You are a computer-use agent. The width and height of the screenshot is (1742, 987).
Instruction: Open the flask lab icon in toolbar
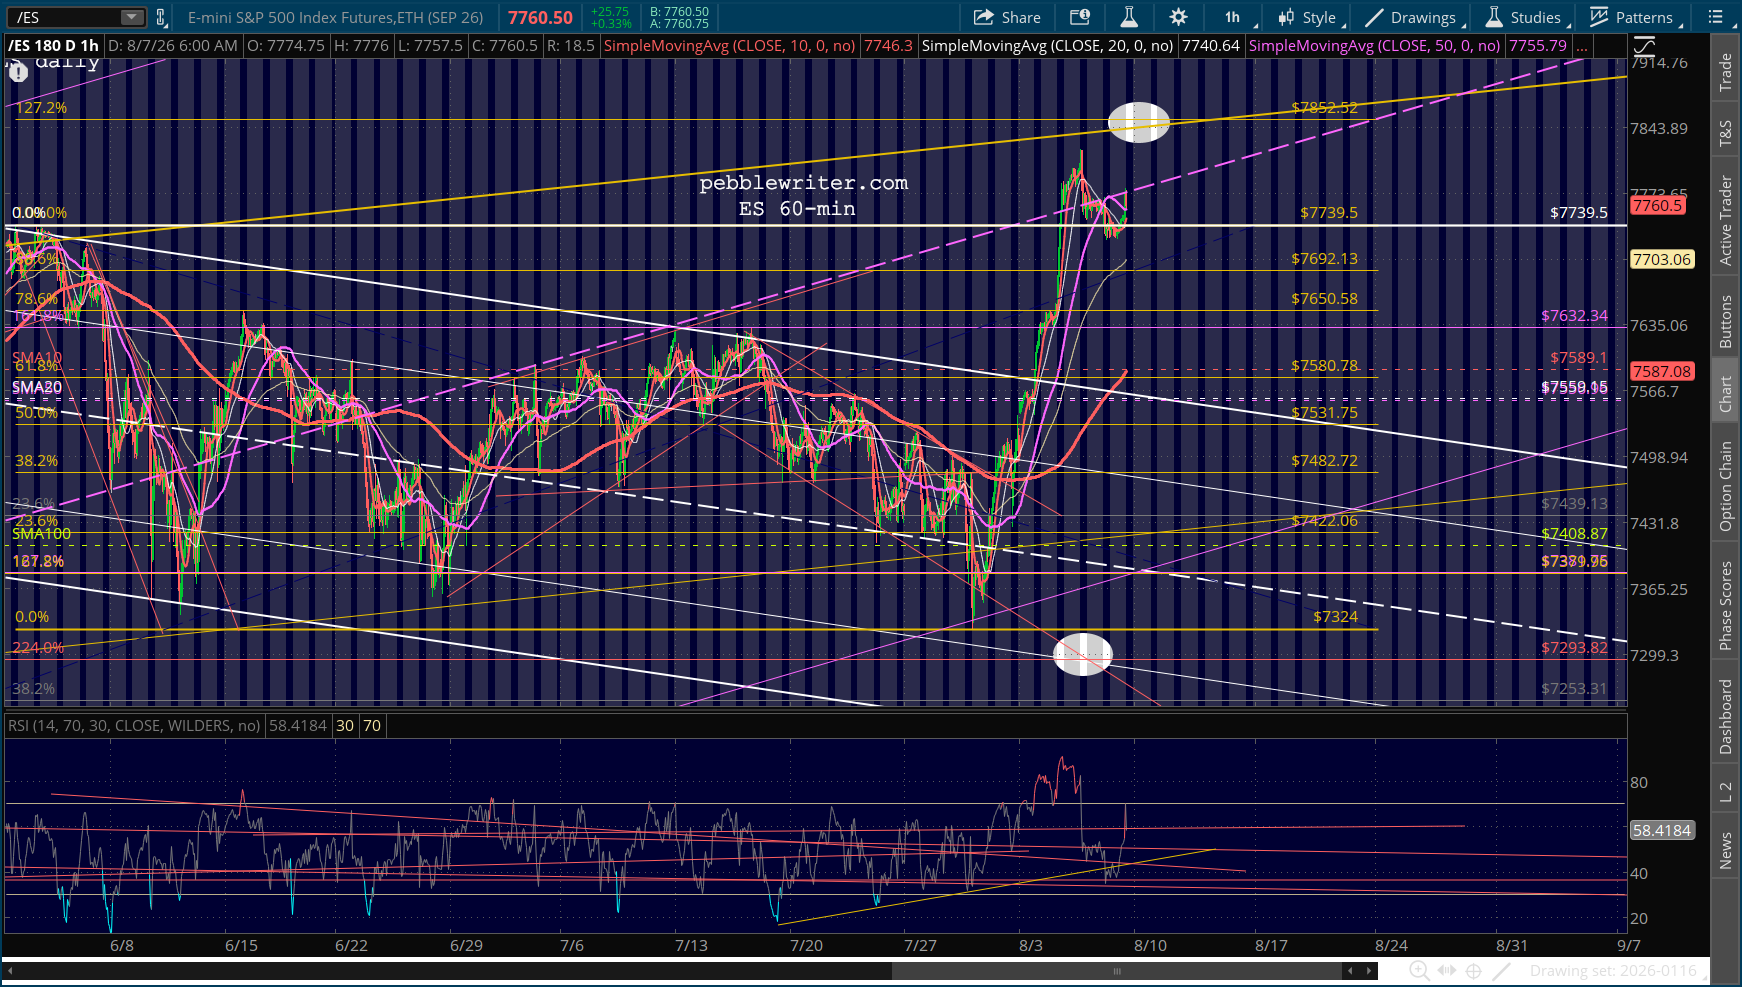coord(1129,17)
